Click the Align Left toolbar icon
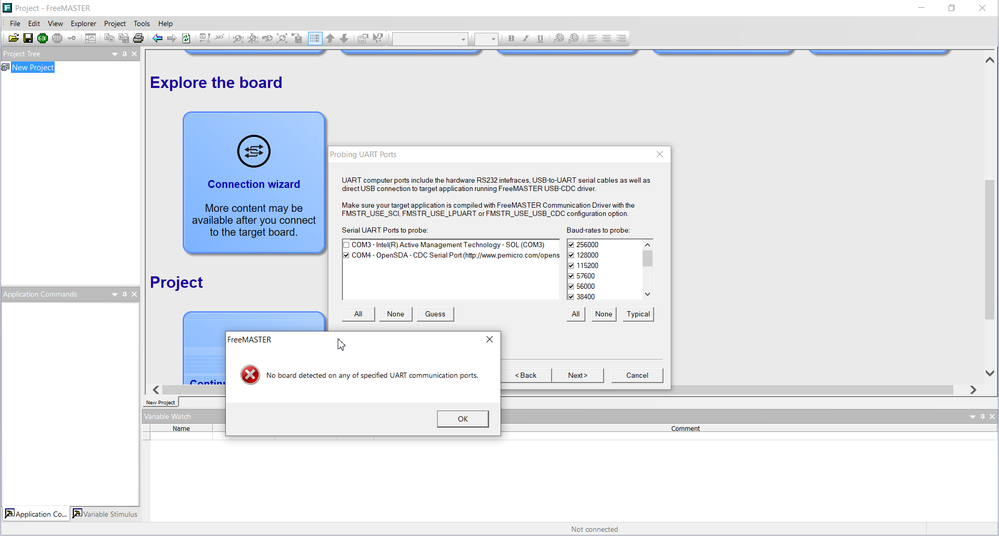This screenshot has width=999, height=536. (592, 38)
